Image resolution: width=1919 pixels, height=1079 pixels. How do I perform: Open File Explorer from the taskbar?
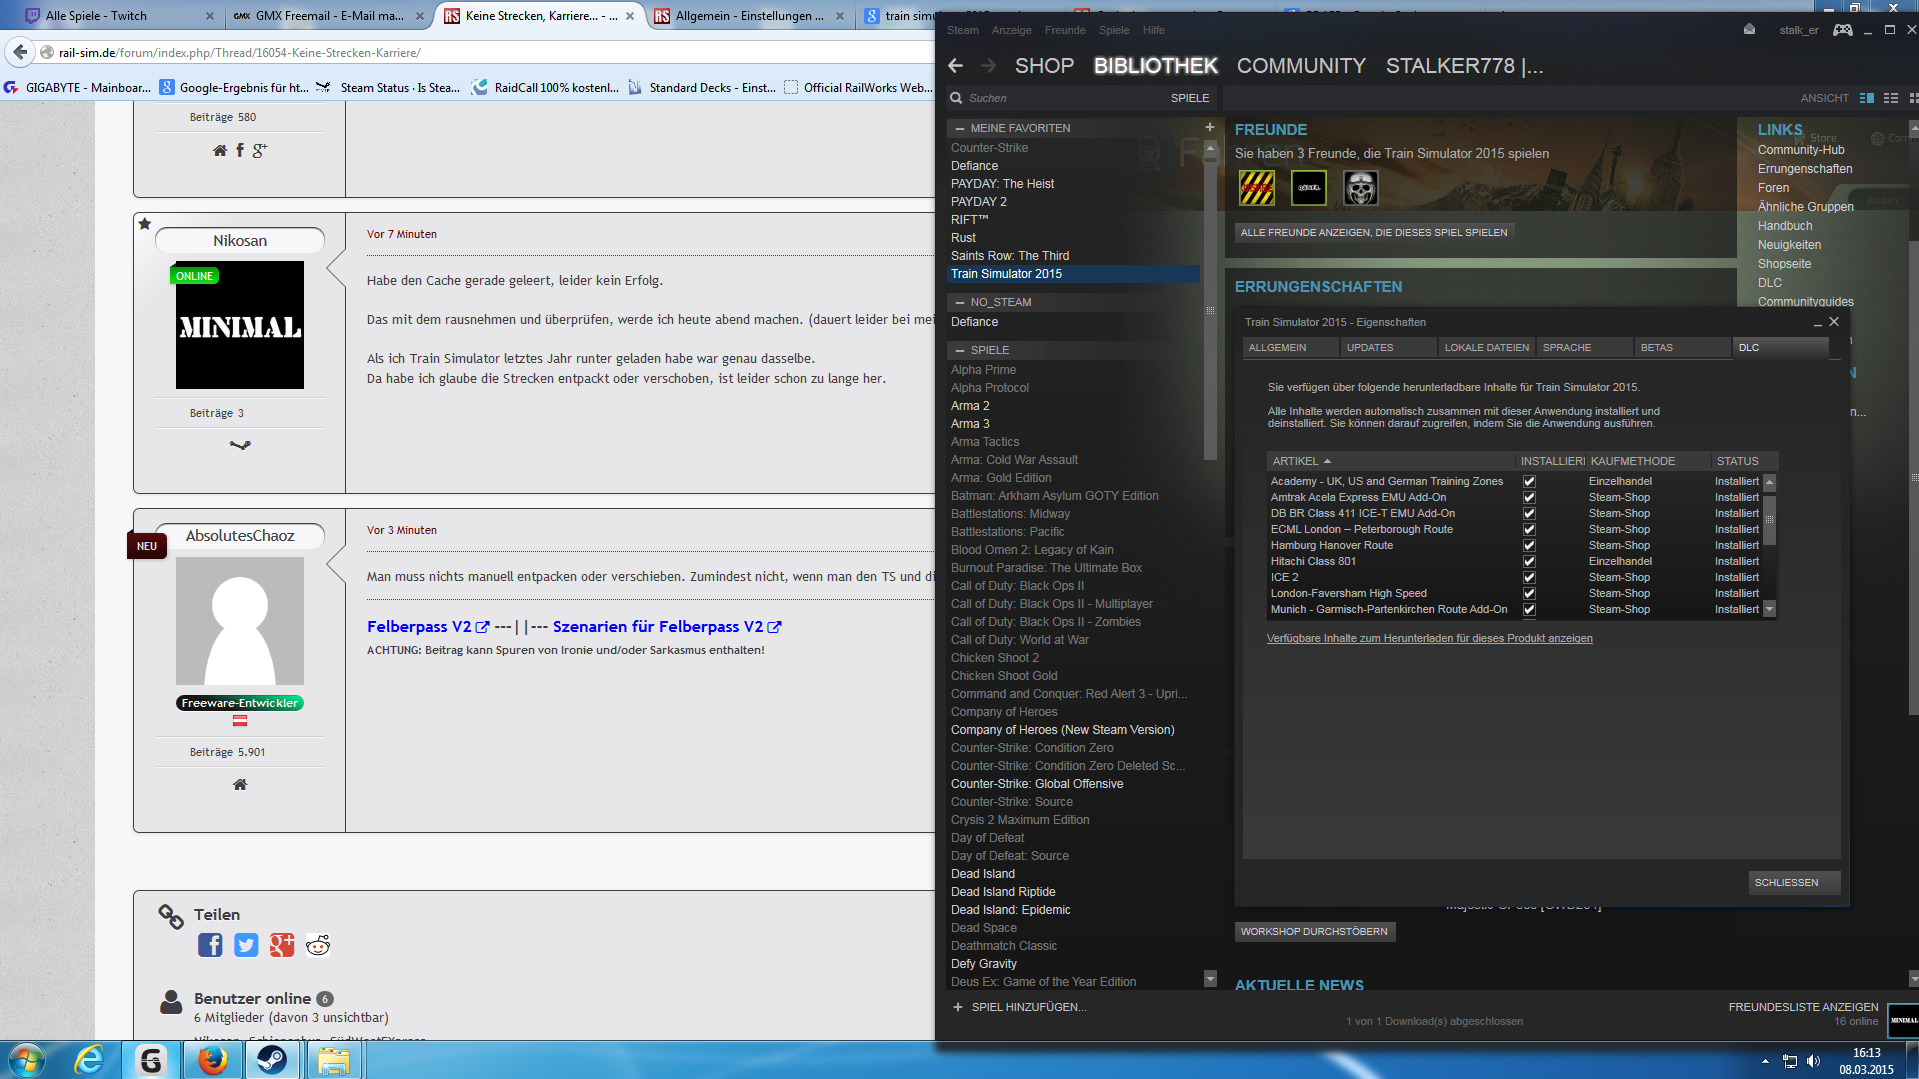[x=333, y=1060]
